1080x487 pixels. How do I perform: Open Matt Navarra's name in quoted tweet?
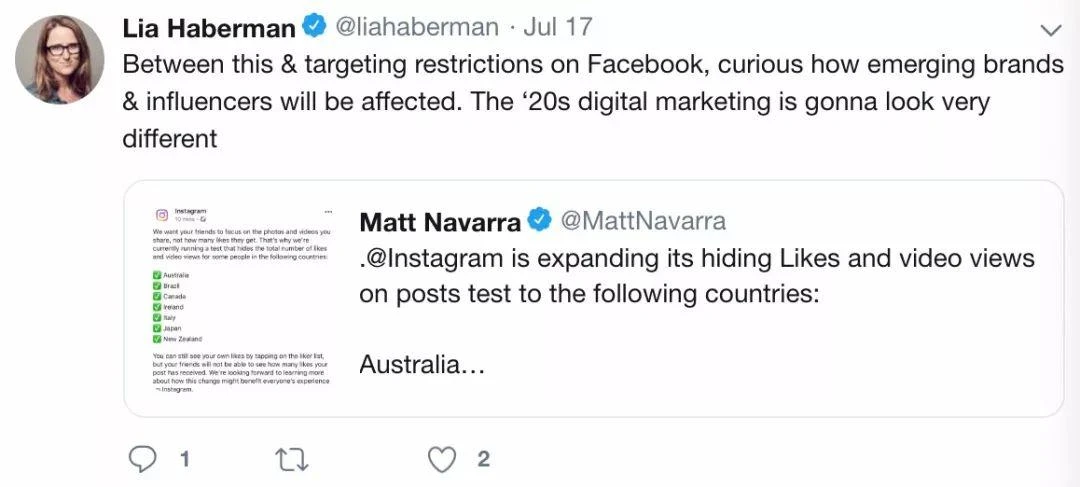(x=440, y=222)
